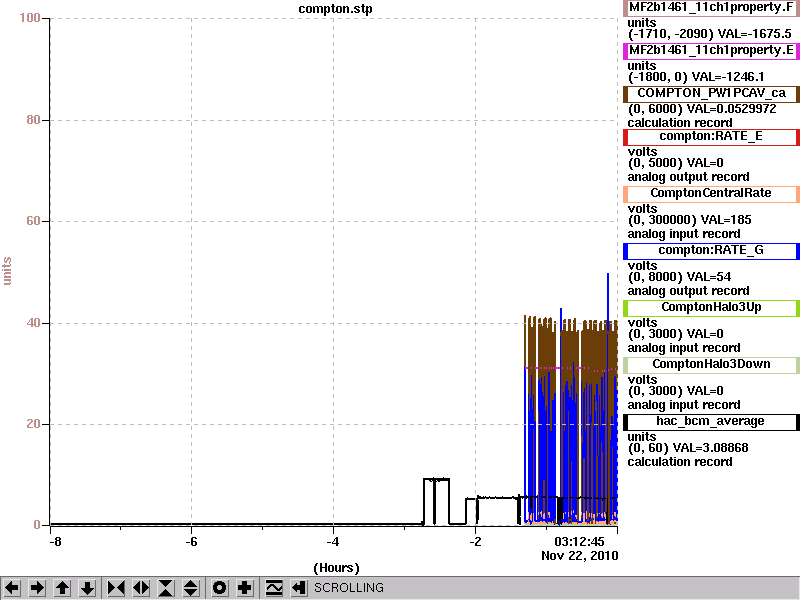Click the -8 tick on x-axis
The height and width of the screenshot is (600, 800).
tap(55, 542)
